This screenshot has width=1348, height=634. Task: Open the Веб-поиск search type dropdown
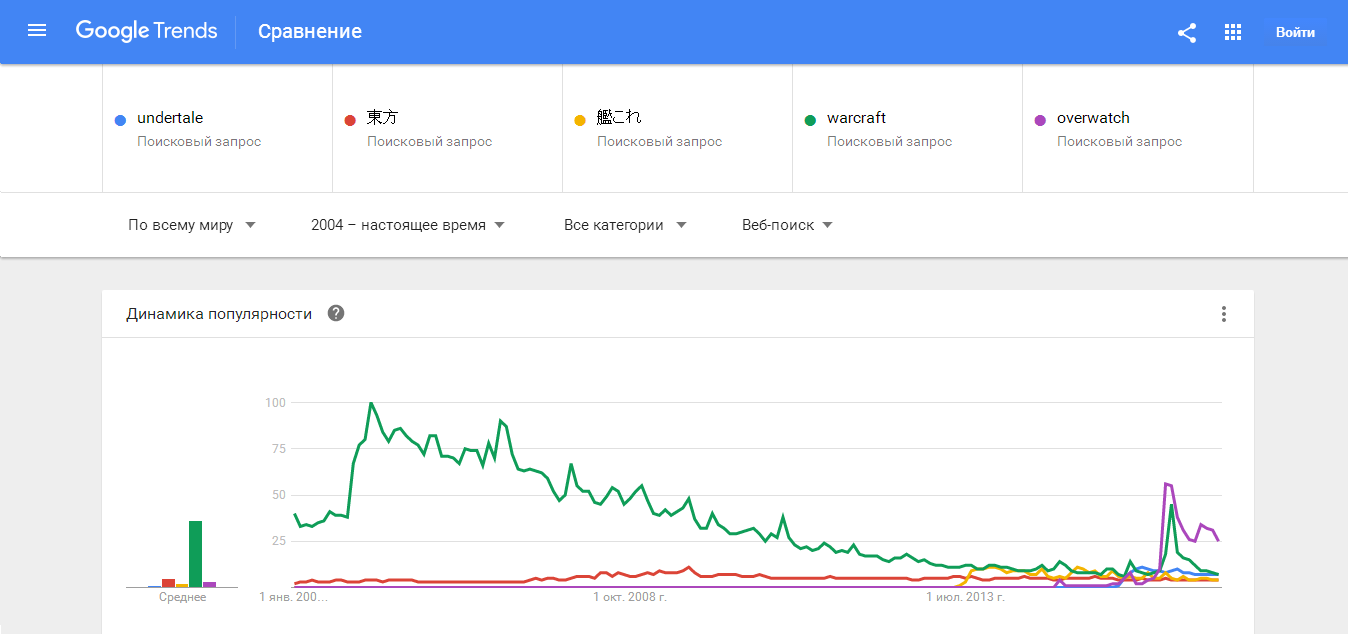coord(787,225)
